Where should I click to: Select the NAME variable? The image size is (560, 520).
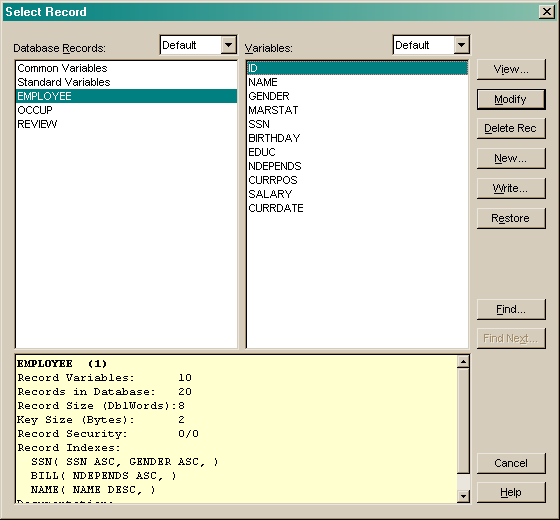[357, 82]
